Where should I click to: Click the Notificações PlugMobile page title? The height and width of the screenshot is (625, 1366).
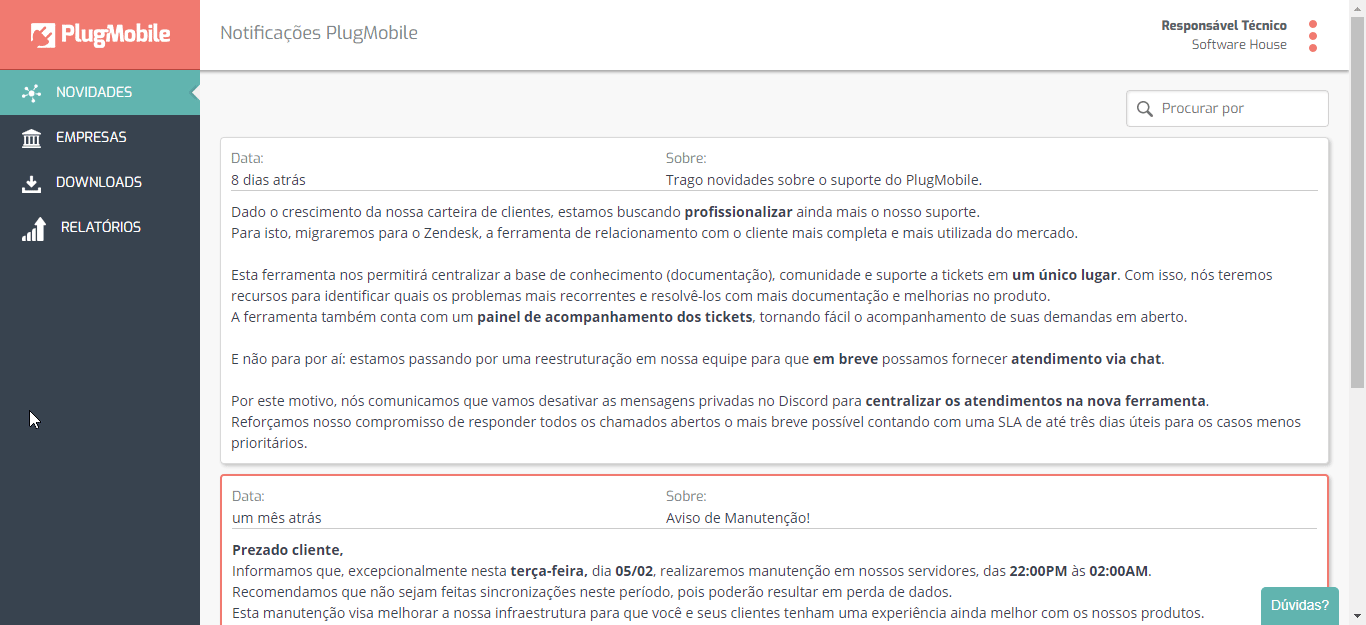point(319,33)
